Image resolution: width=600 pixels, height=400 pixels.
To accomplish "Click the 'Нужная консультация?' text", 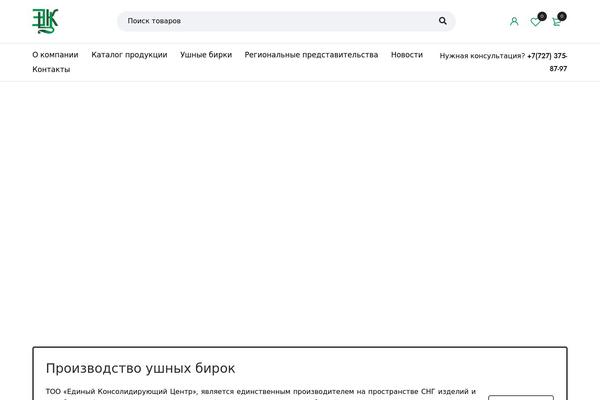I will (482, 56).
